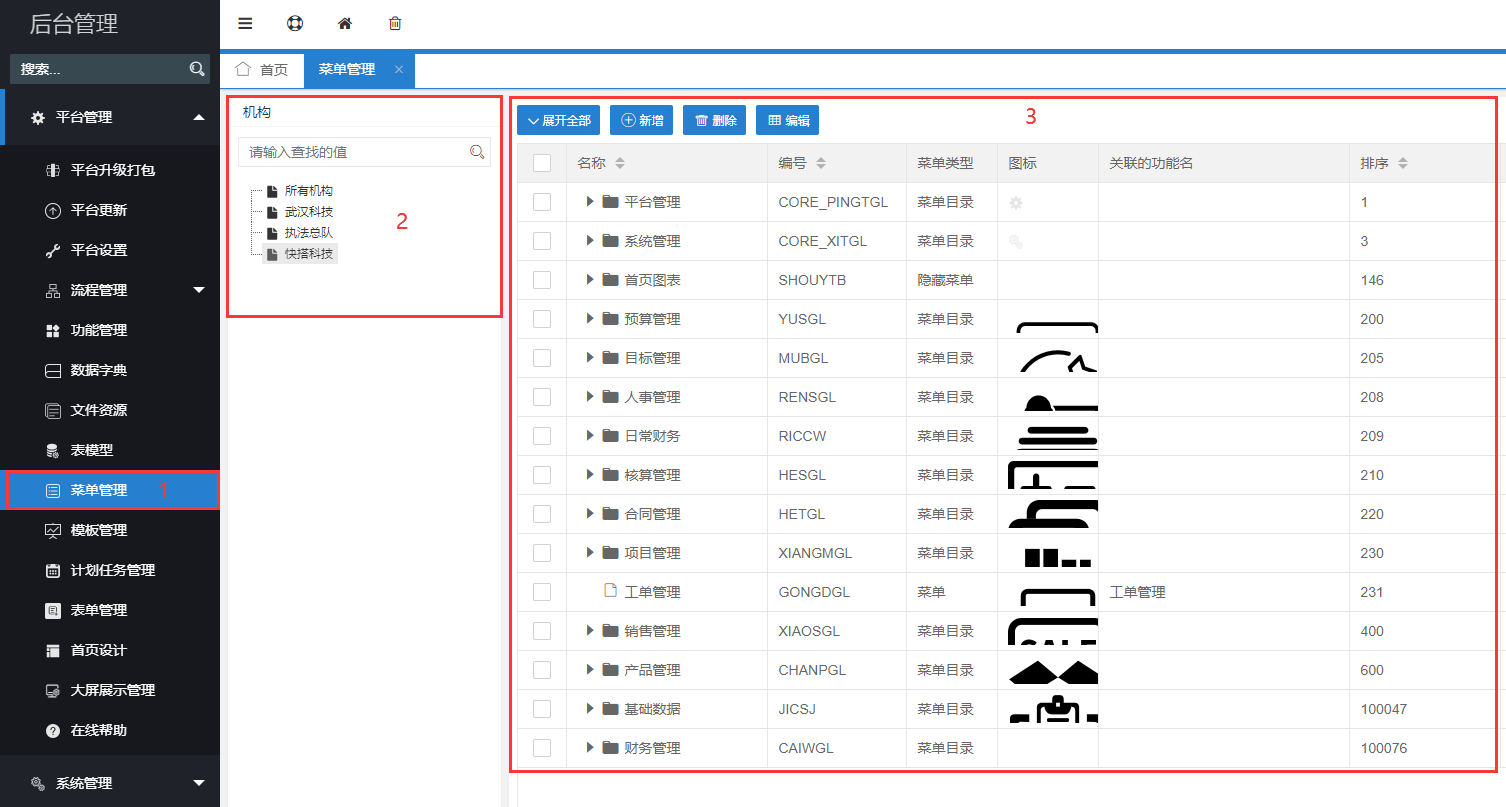Click the 请输入查找的值 input field
This screenshot has width=1506, height=807.
point(354,152)
